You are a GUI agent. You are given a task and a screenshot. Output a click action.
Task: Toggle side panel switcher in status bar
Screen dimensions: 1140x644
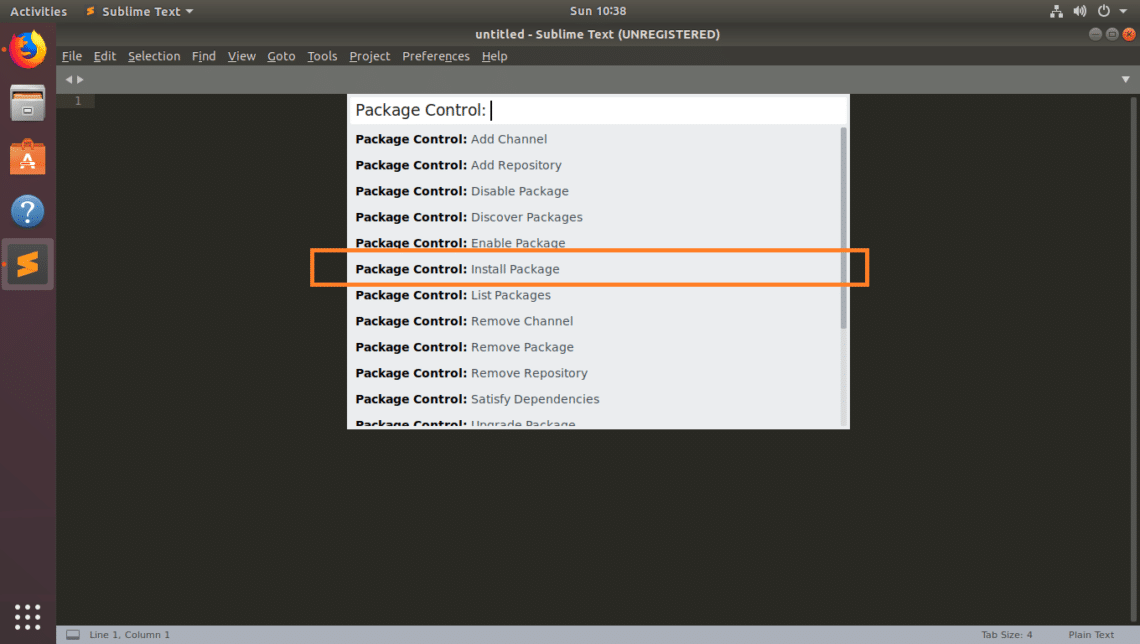point(73,635)
